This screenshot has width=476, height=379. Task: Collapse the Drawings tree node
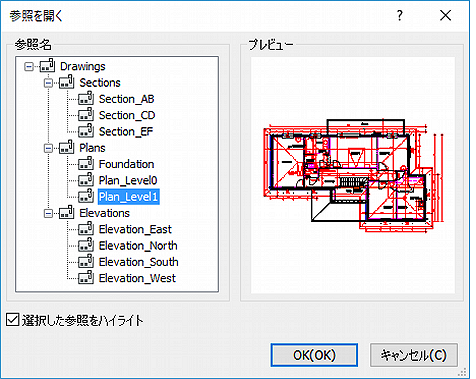[29, 67]
